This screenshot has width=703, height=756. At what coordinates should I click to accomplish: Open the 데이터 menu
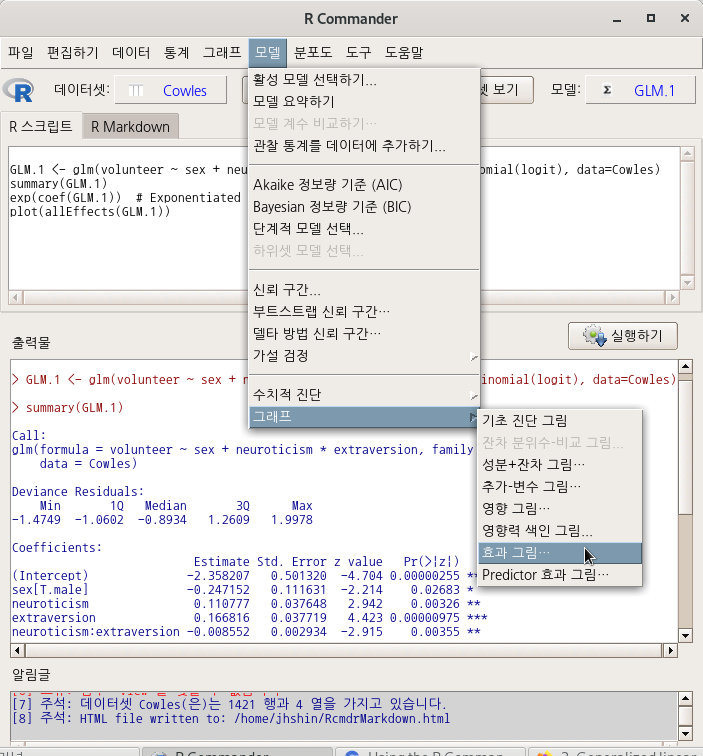[131, 52]
